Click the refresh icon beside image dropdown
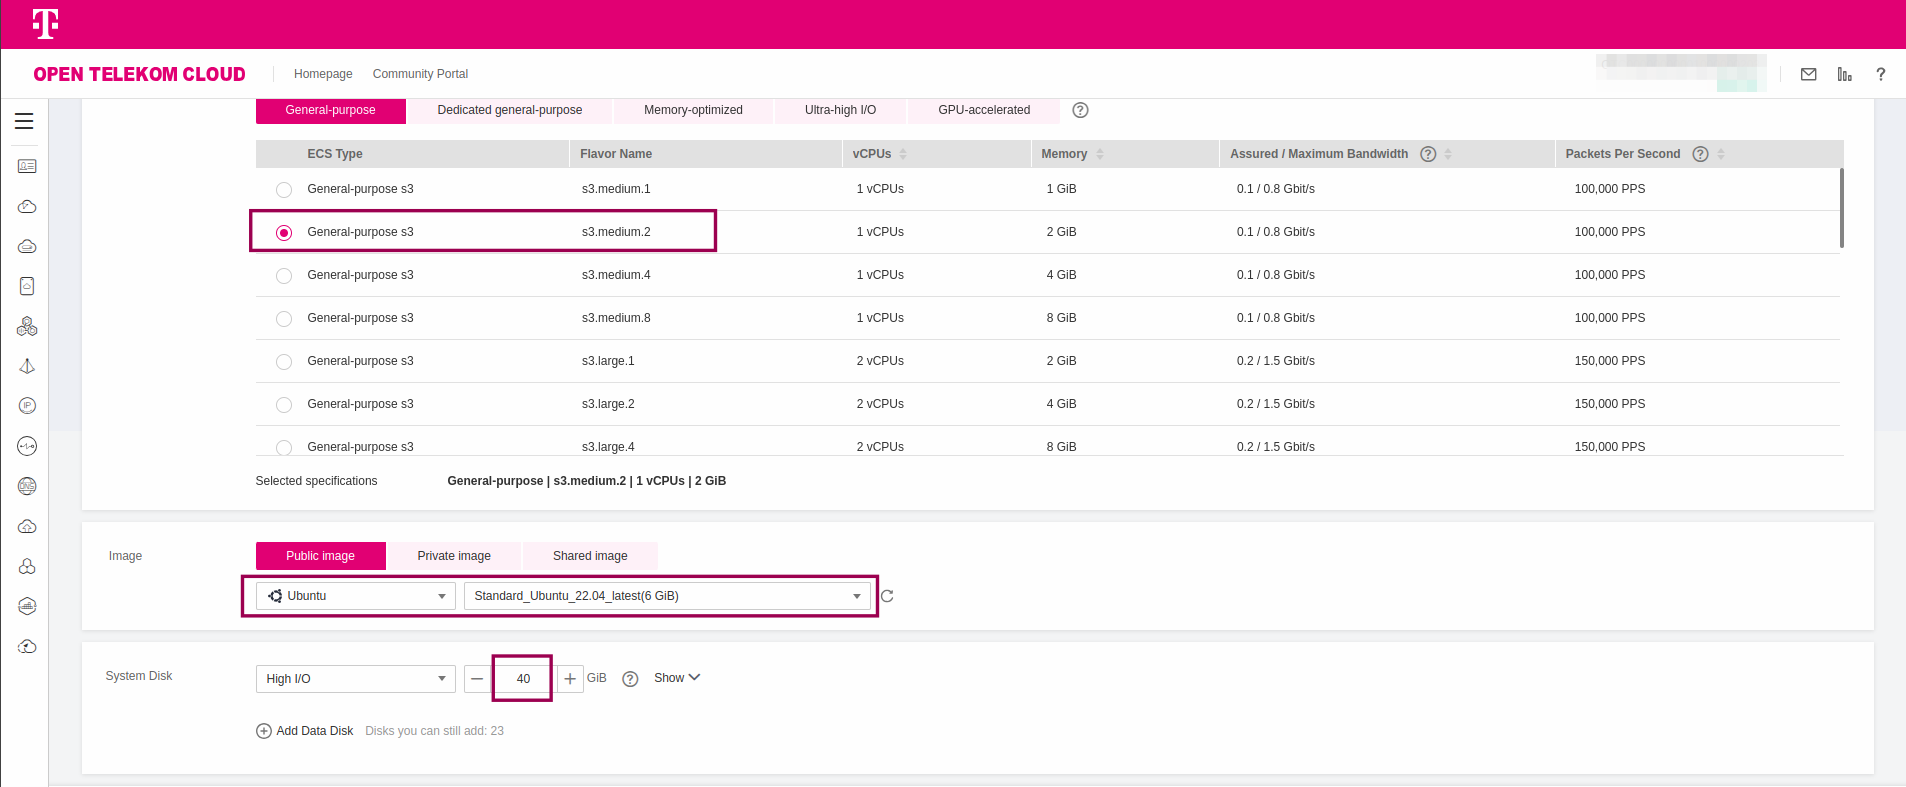 coord(887,596)
